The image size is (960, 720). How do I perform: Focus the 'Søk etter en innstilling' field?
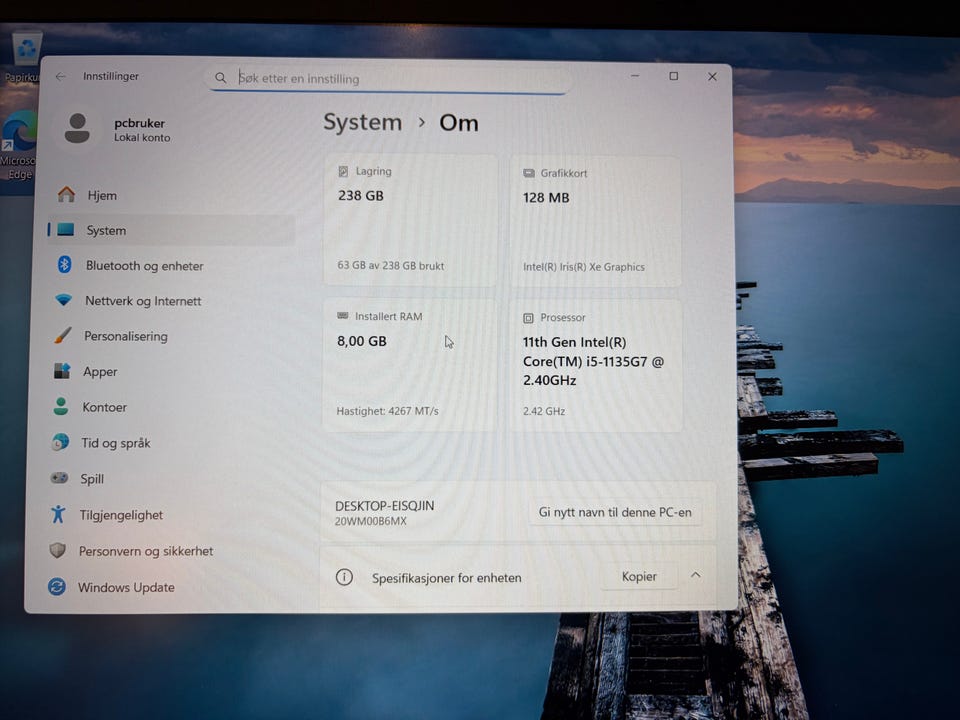(389, 78)
